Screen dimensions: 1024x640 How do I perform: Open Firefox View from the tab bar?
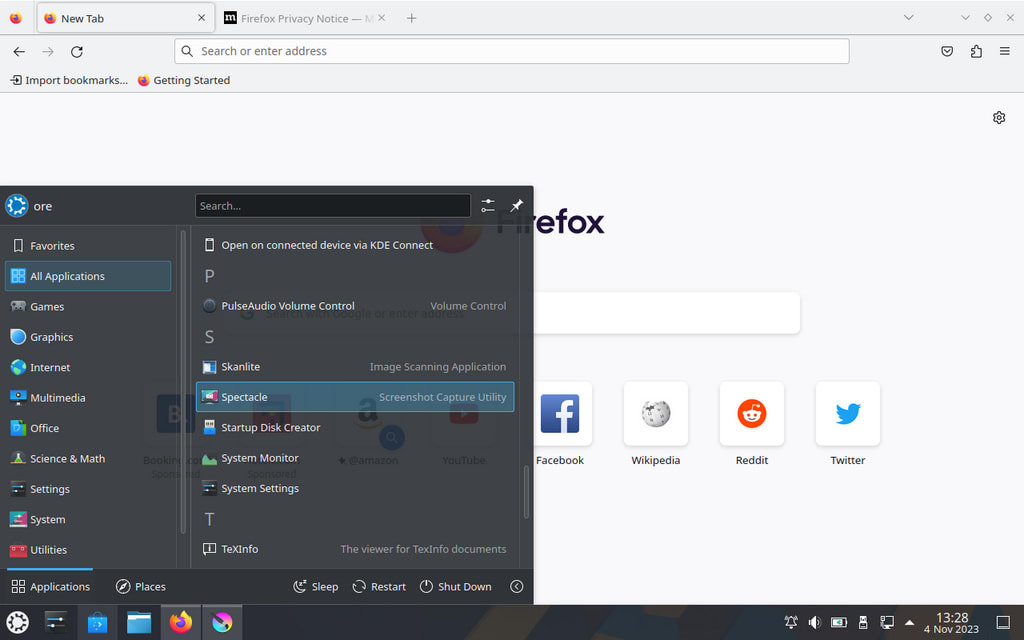[x=16, y=18]
